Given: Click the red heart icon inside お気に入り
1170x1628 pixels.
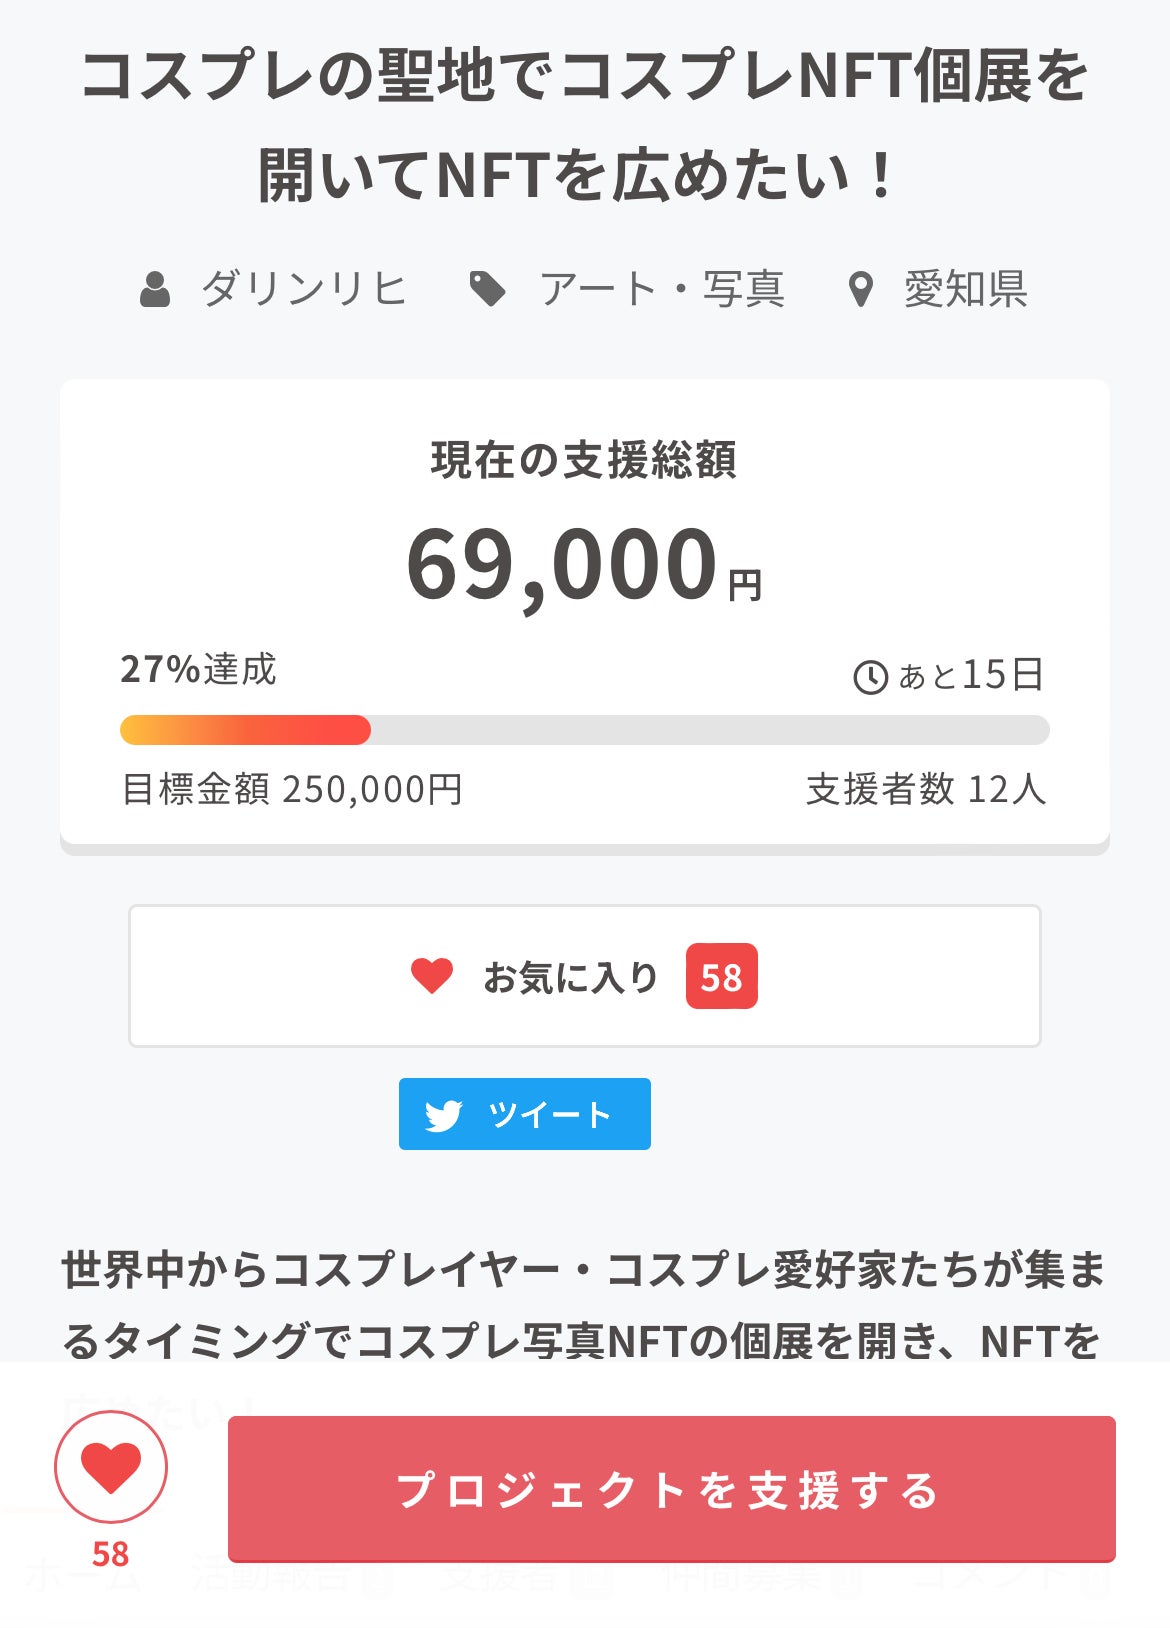Looking at the screenshot, I should [x=432, y=976].
